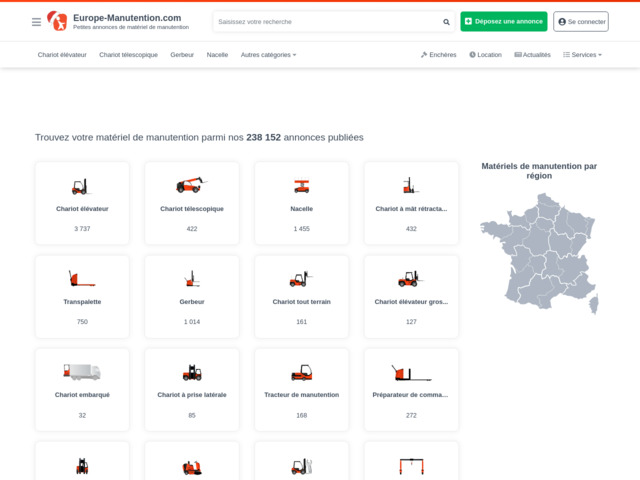Pick the Chariot embarqué truck icon
640x480 pixels.
[81, 372]
